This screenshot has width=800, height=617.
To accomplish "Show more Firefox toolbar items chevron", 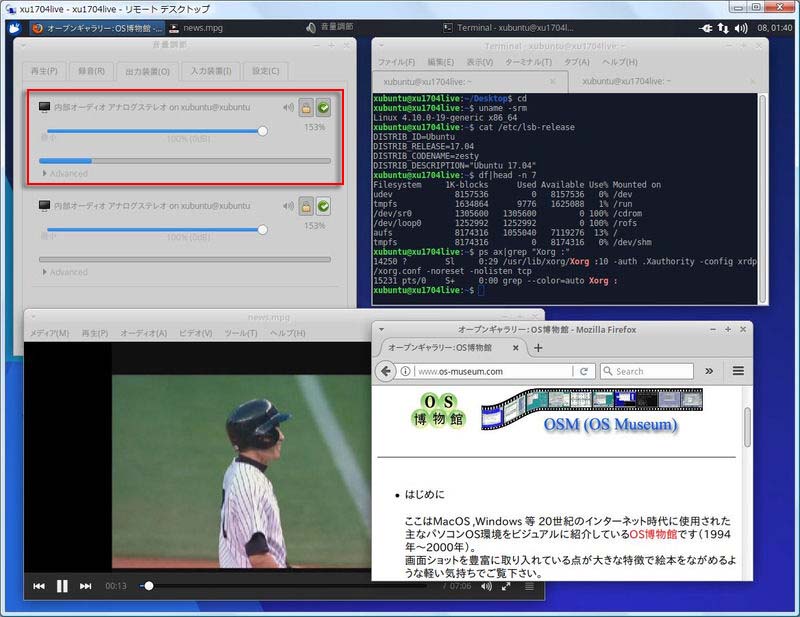I will click(x=709, y=371).
